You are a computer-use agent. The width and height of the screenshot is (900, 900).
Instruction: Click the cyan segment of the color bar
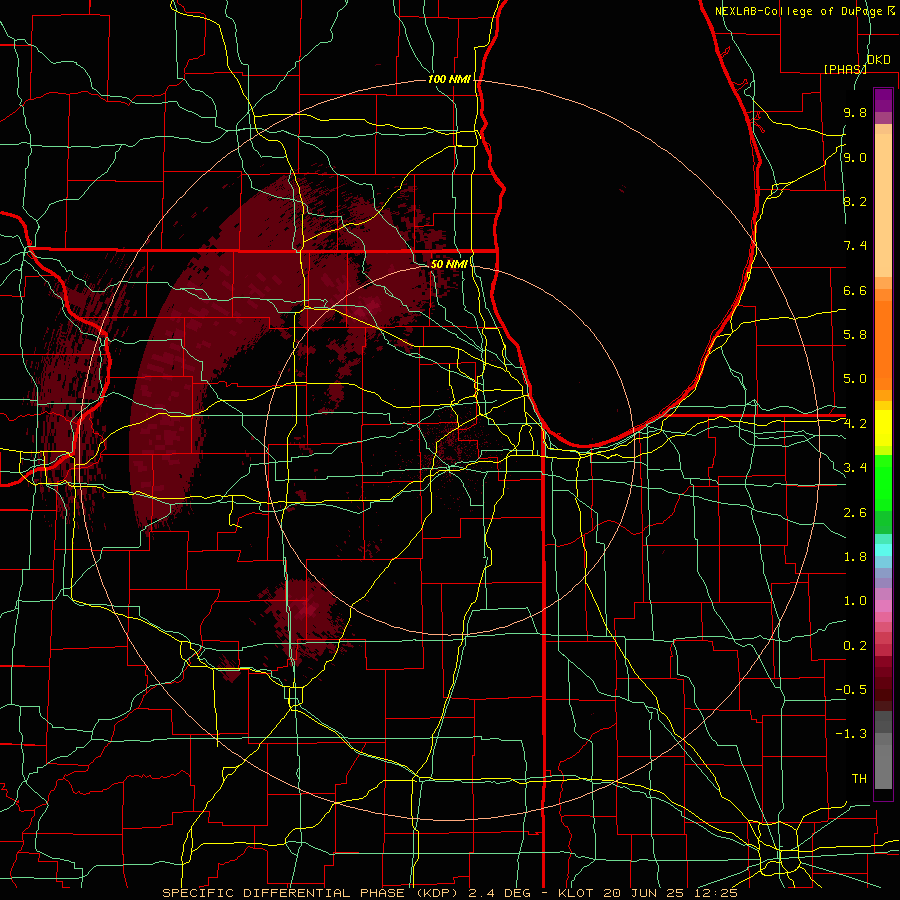tap(883, 550)
